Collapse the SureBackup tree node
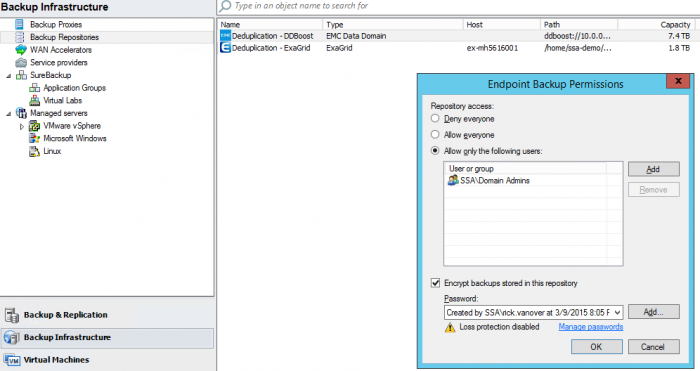This screenshot has width=700, height=371. (8, 76)
